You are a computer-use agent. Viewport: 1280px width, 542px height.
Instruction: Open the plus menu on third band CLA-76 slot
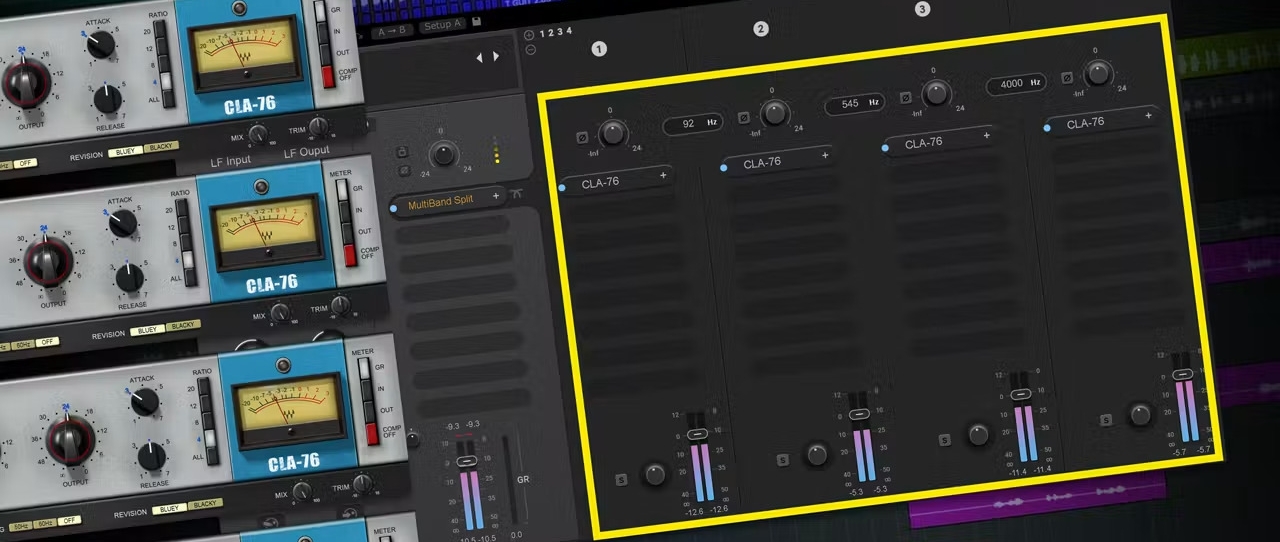click(x=987, y=135)
